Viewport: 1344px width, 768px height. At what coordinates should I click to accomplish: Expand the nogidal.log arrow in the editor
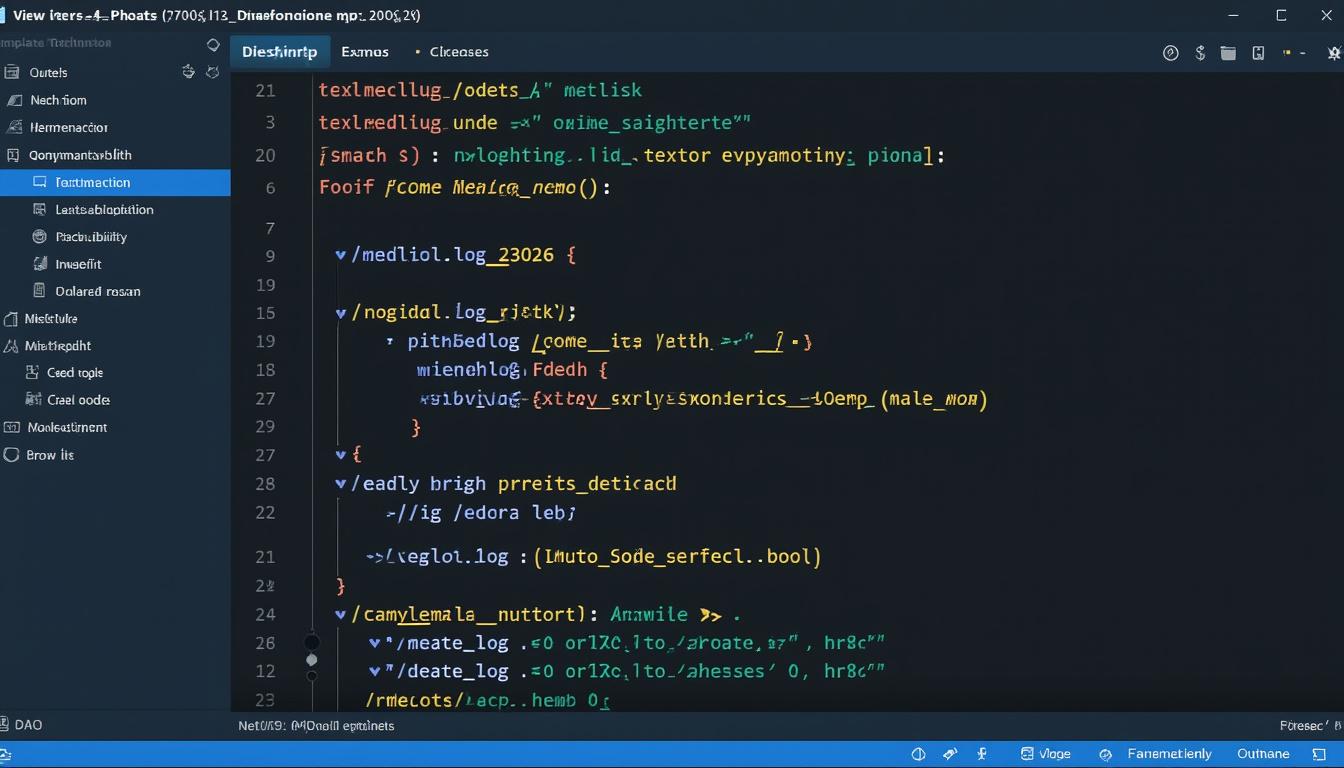click(x=340, y=311)
